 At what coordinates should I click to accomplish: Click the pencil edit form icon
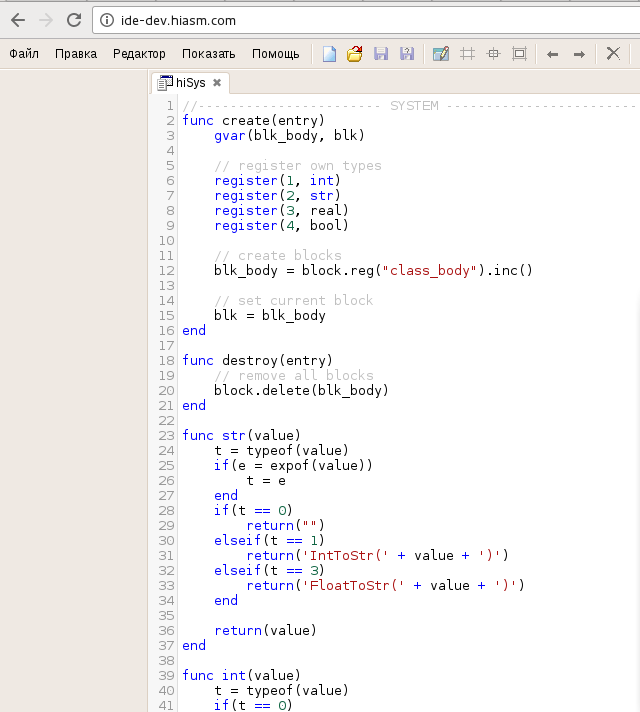click(440, 54)
